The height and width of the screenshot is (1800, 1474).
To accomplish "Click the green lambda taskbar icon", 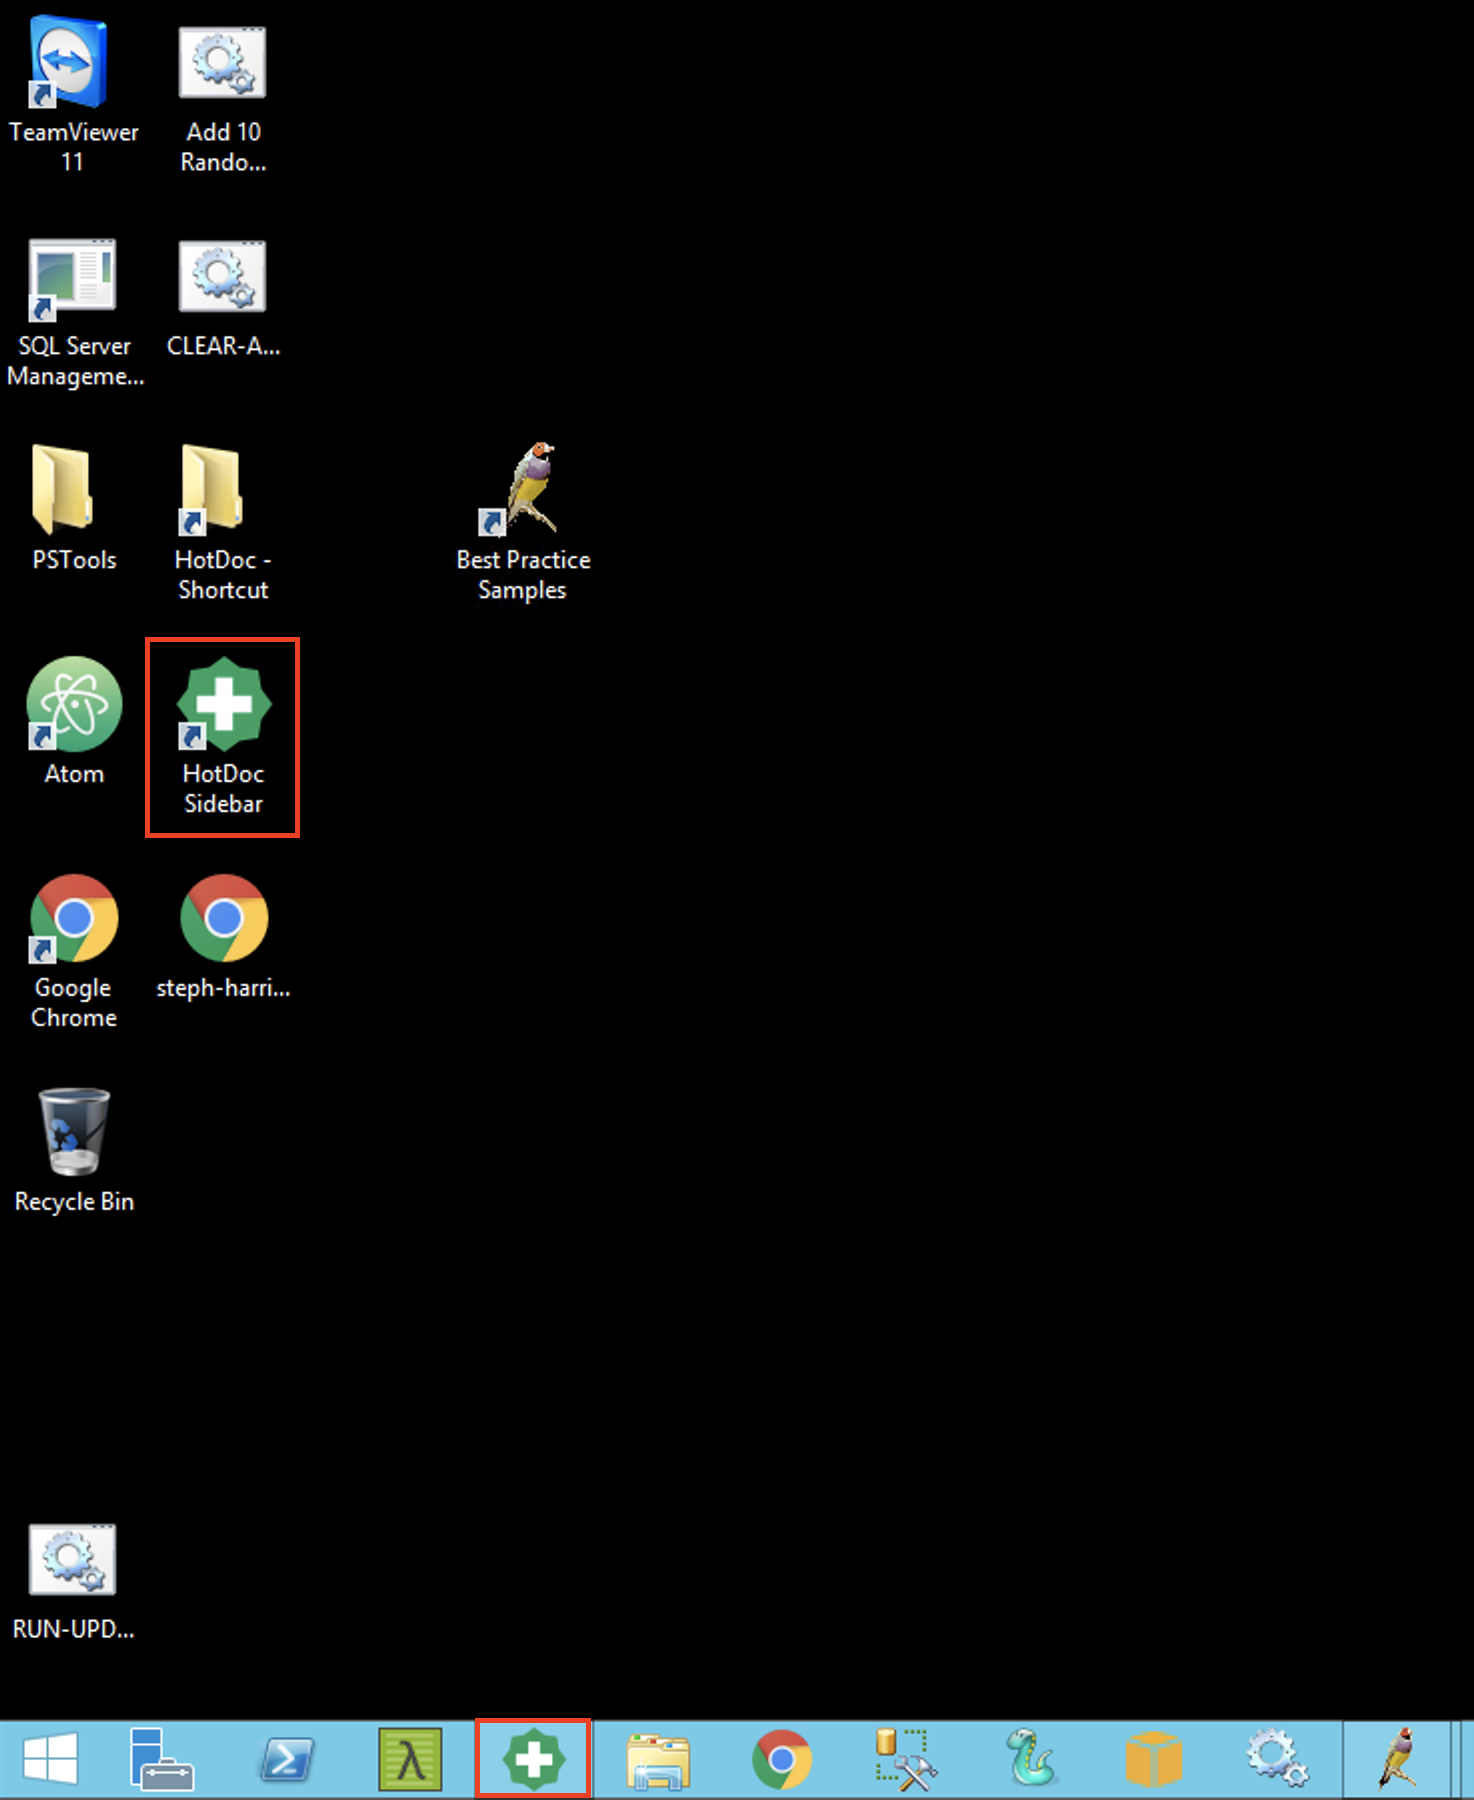I will point(410,1760).
